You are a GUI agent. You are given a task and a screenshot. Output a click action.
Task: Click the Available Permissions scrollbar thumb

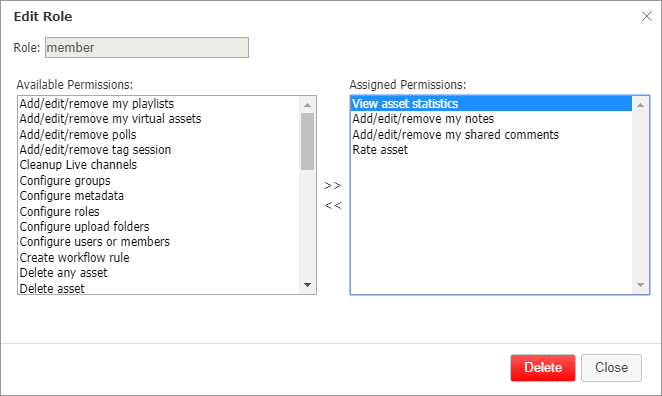307,141
